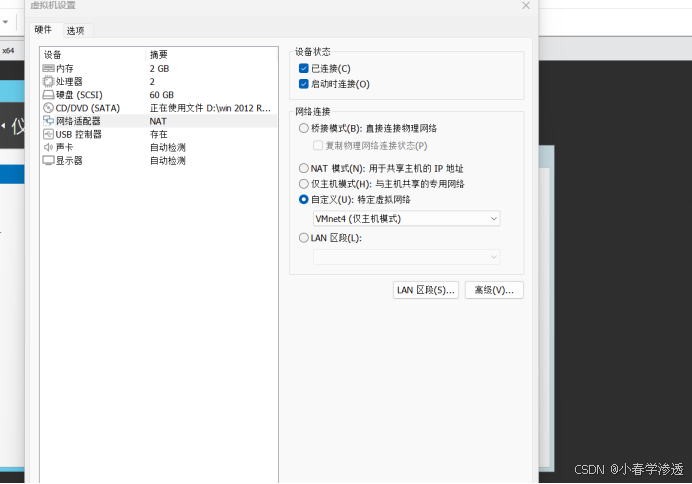
Task: Select the 声卡 row label
Action: [64, 147]
